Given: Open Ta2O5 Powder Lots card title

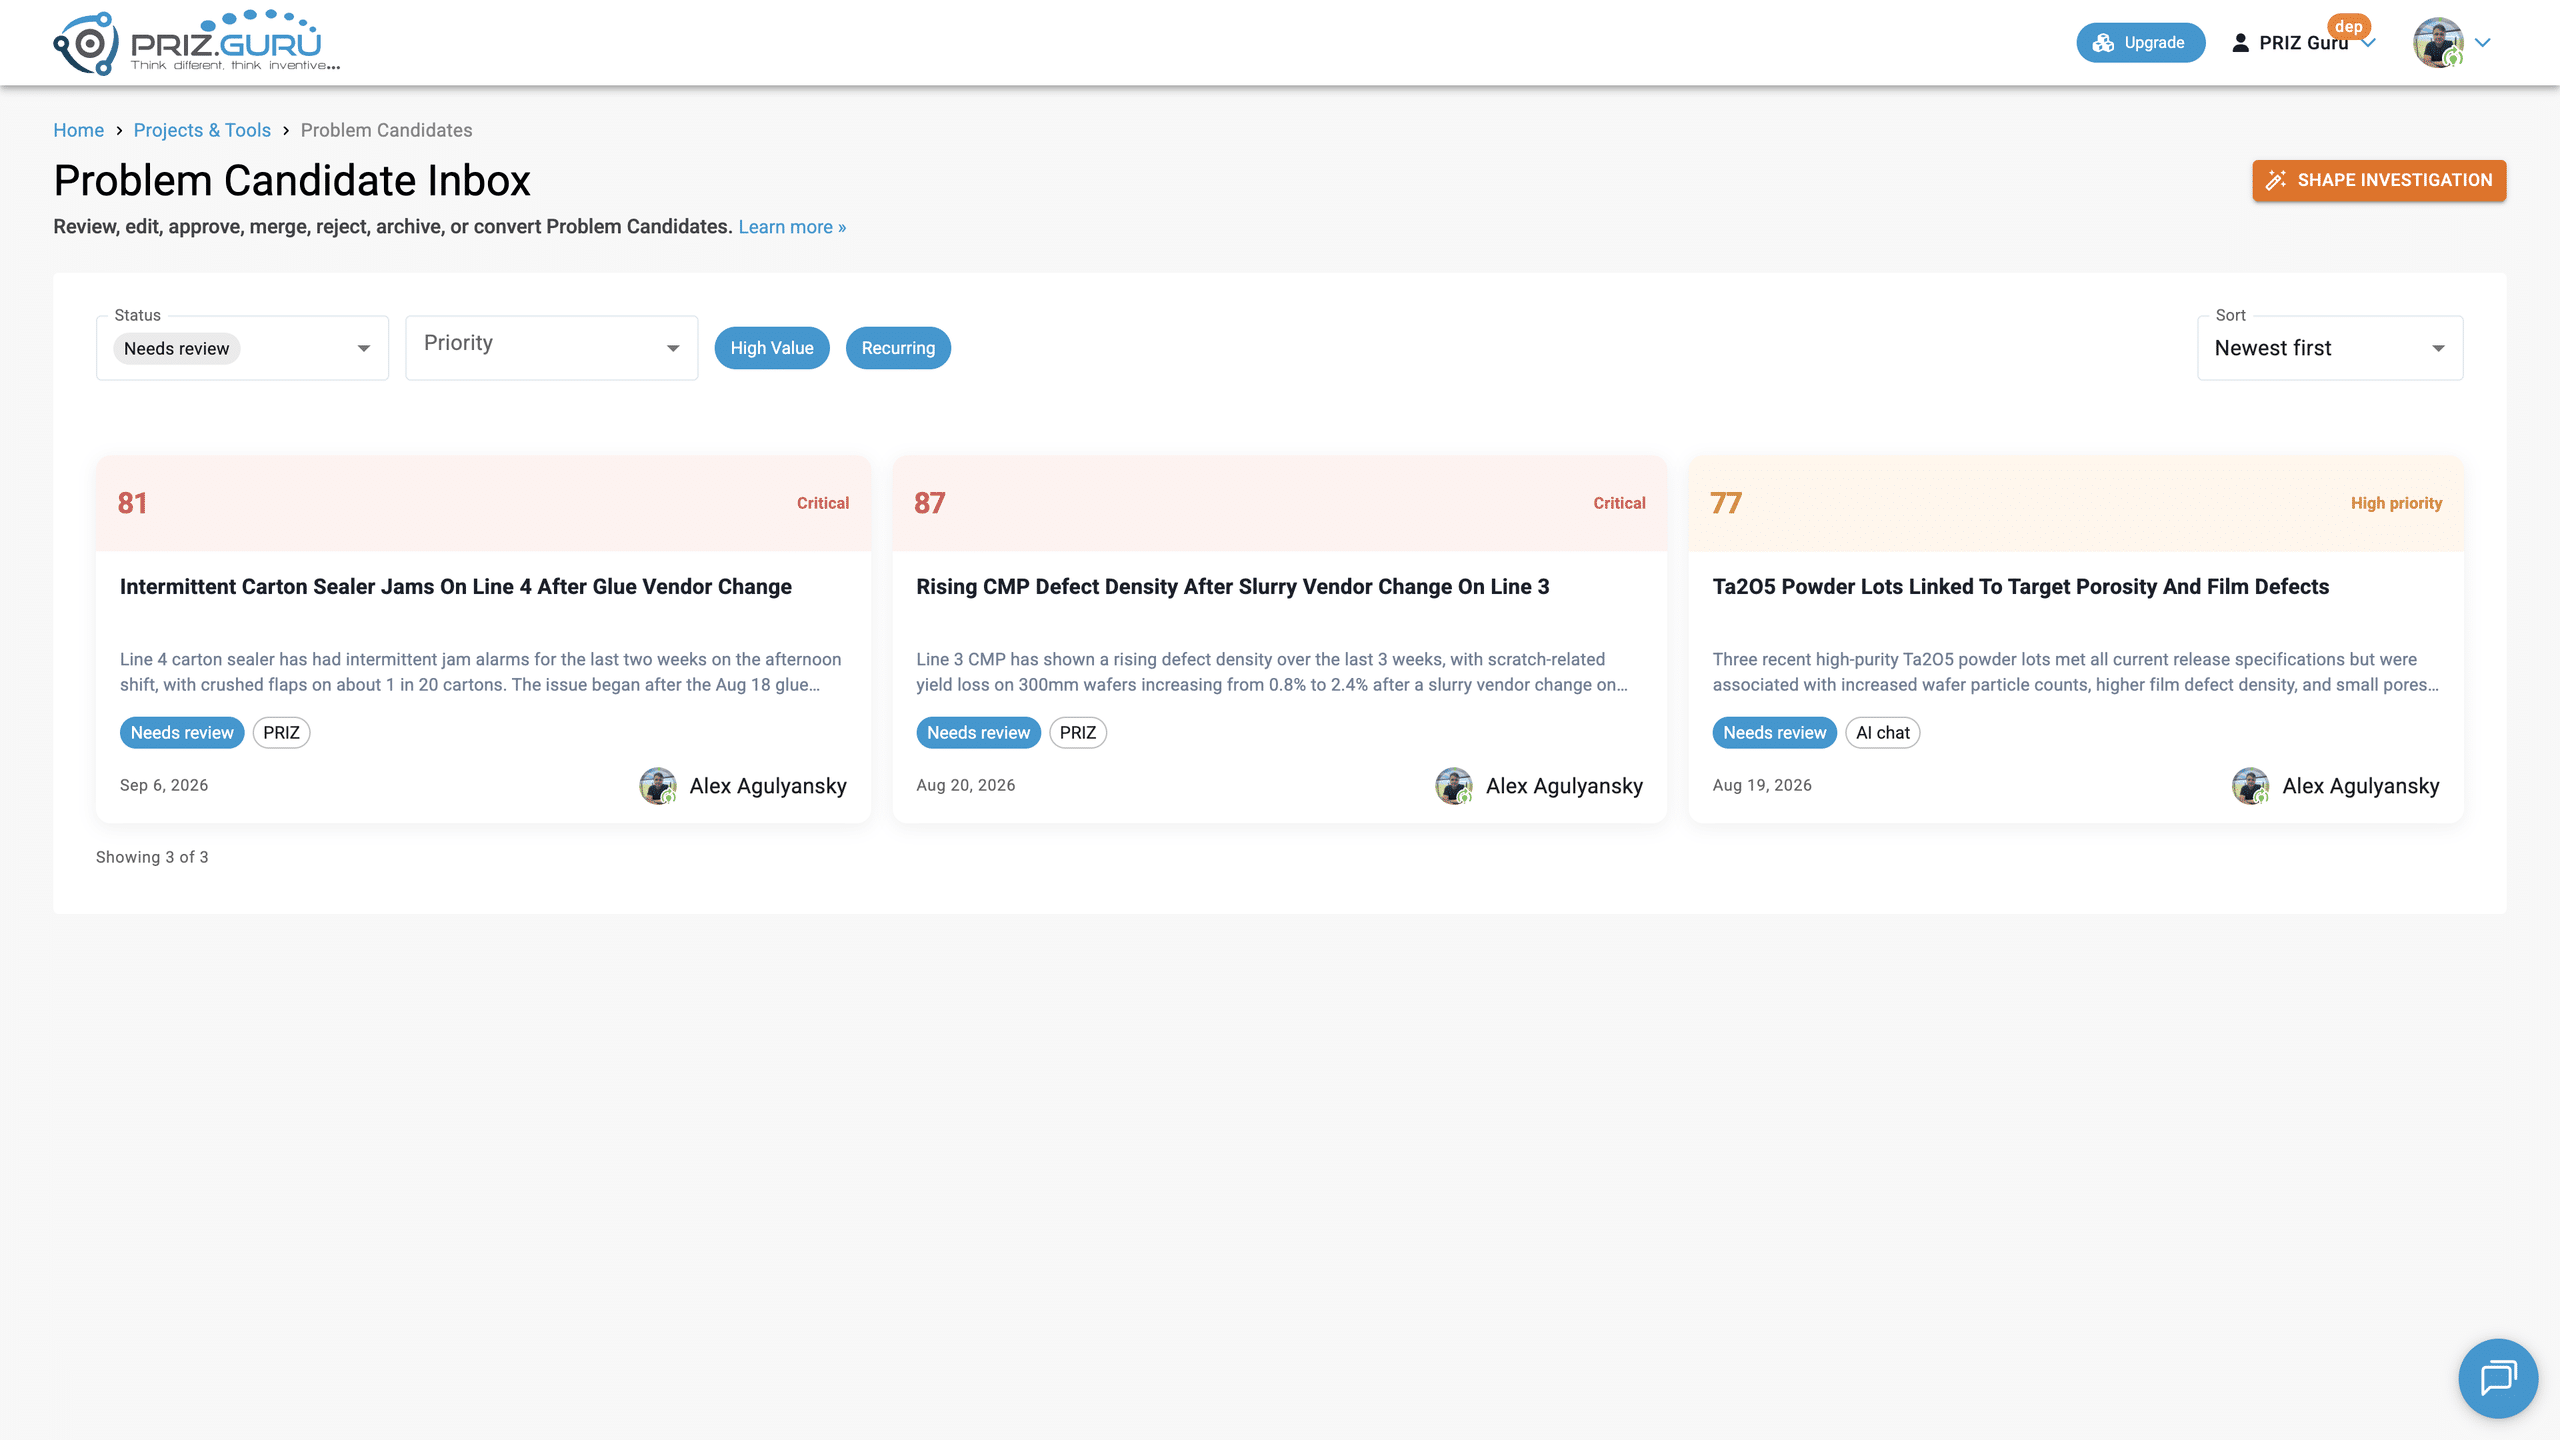Looking at the screenshot, I should coord(2021,587).
